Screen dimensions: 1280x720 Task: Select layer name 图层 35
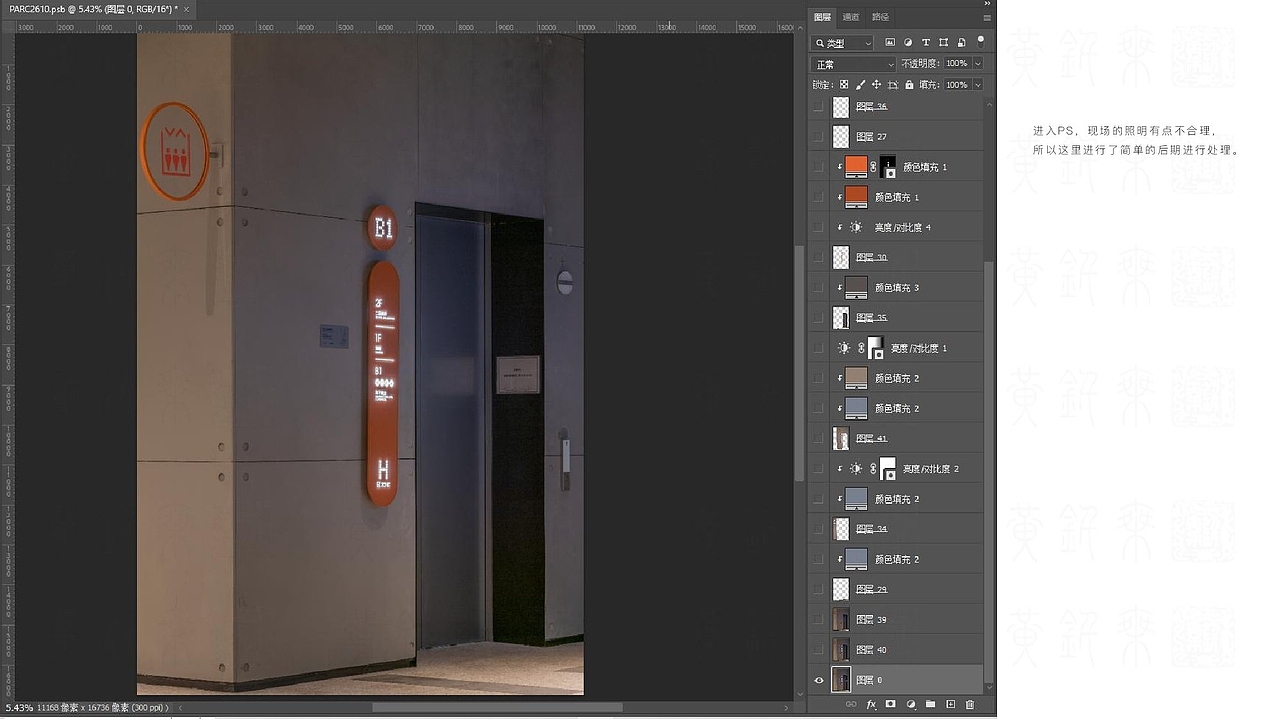pos(871,318)
